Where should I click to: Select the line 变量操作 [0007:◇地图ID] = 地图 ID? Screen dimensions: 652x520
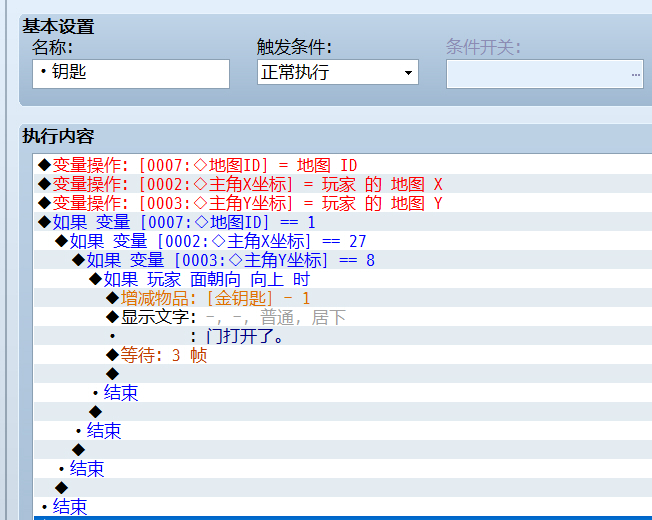click(343, 165)
